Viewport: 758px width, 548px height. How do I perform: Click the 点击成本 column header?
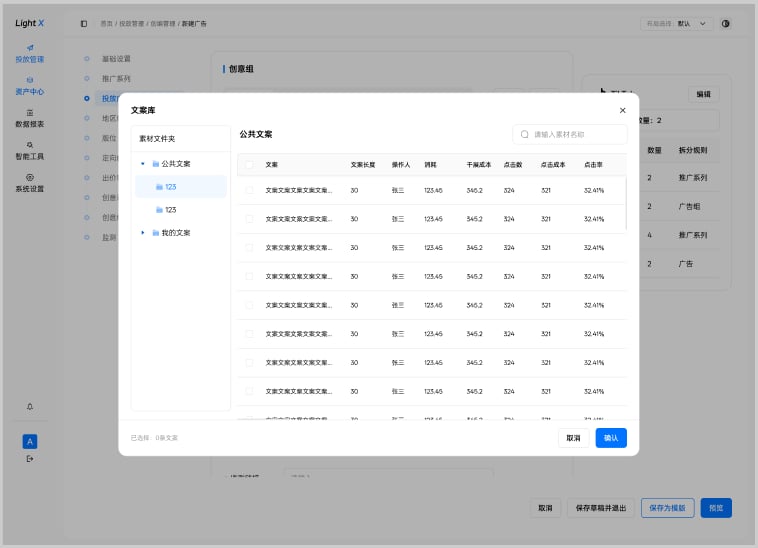(x=553, y=165)
